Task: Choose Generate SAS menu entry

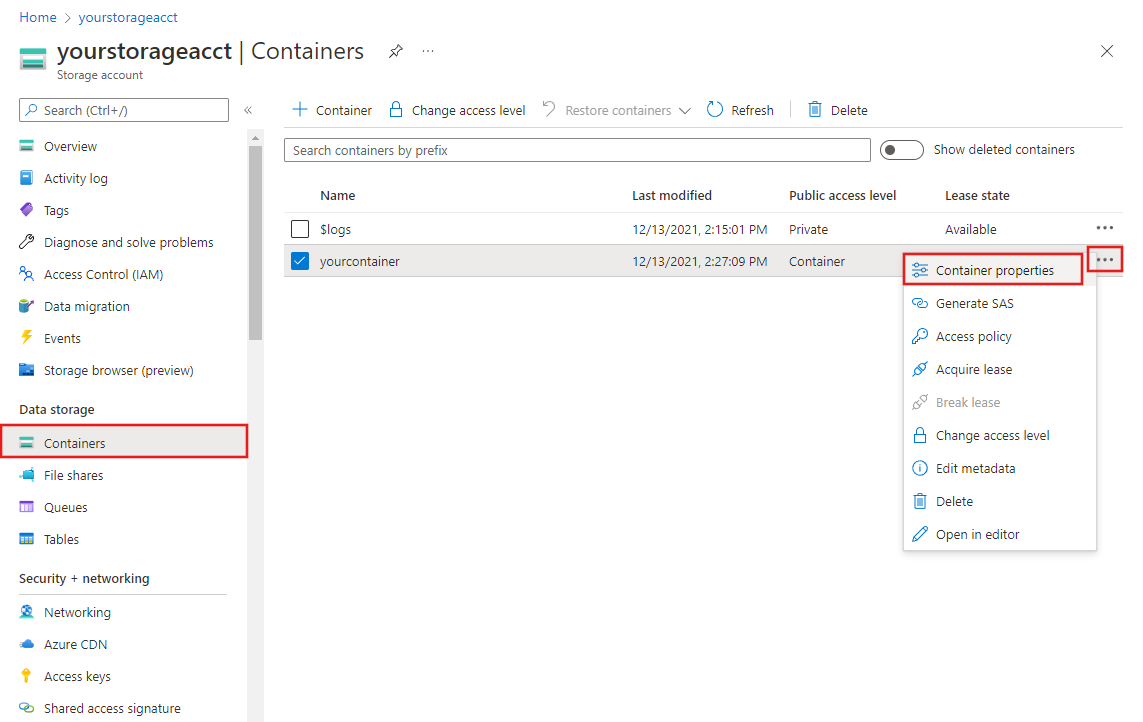Action: [x=999, y=303]
